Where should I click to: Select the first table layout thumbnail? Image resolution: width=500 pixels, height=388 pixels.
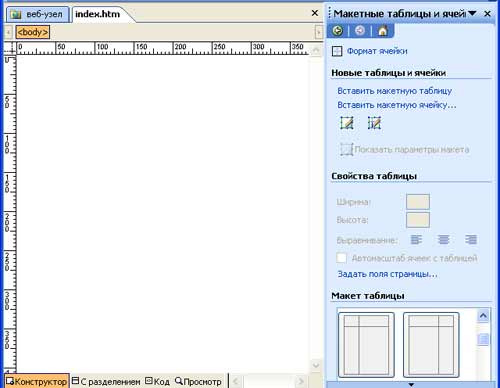(366, 345)
